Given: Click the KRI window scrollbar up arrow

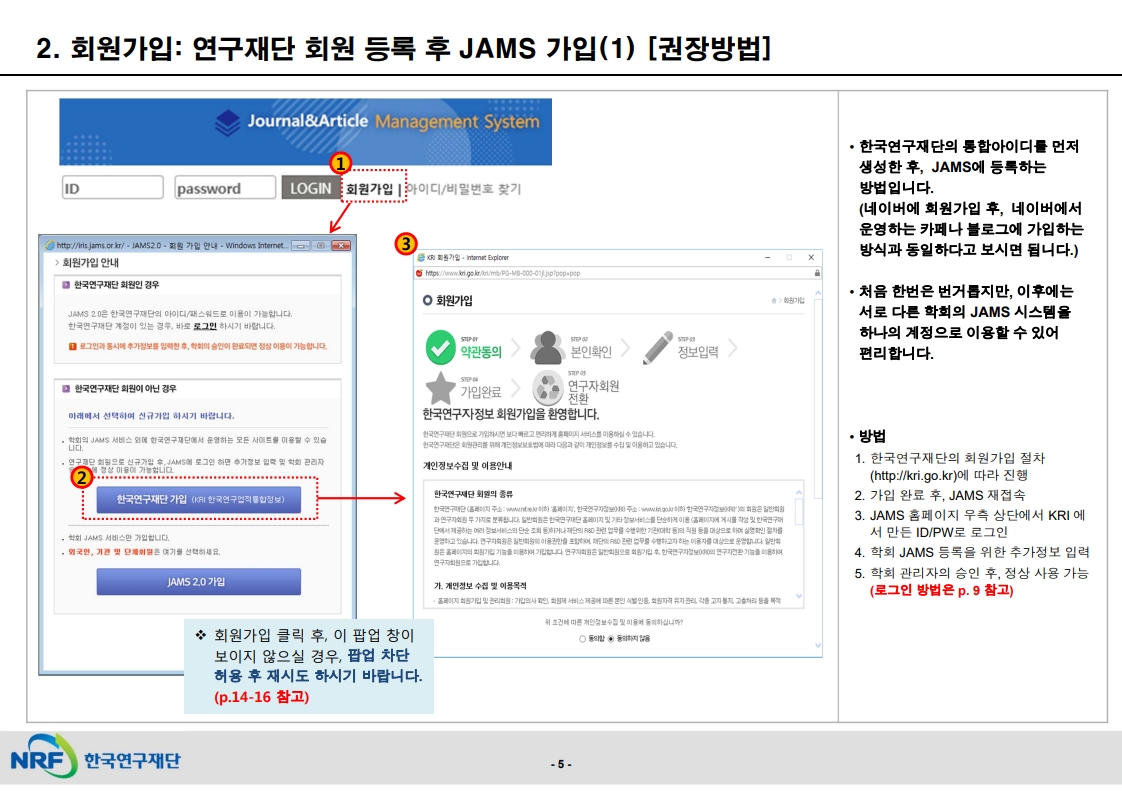Looking at the screenshot, I should pos(818,293).
